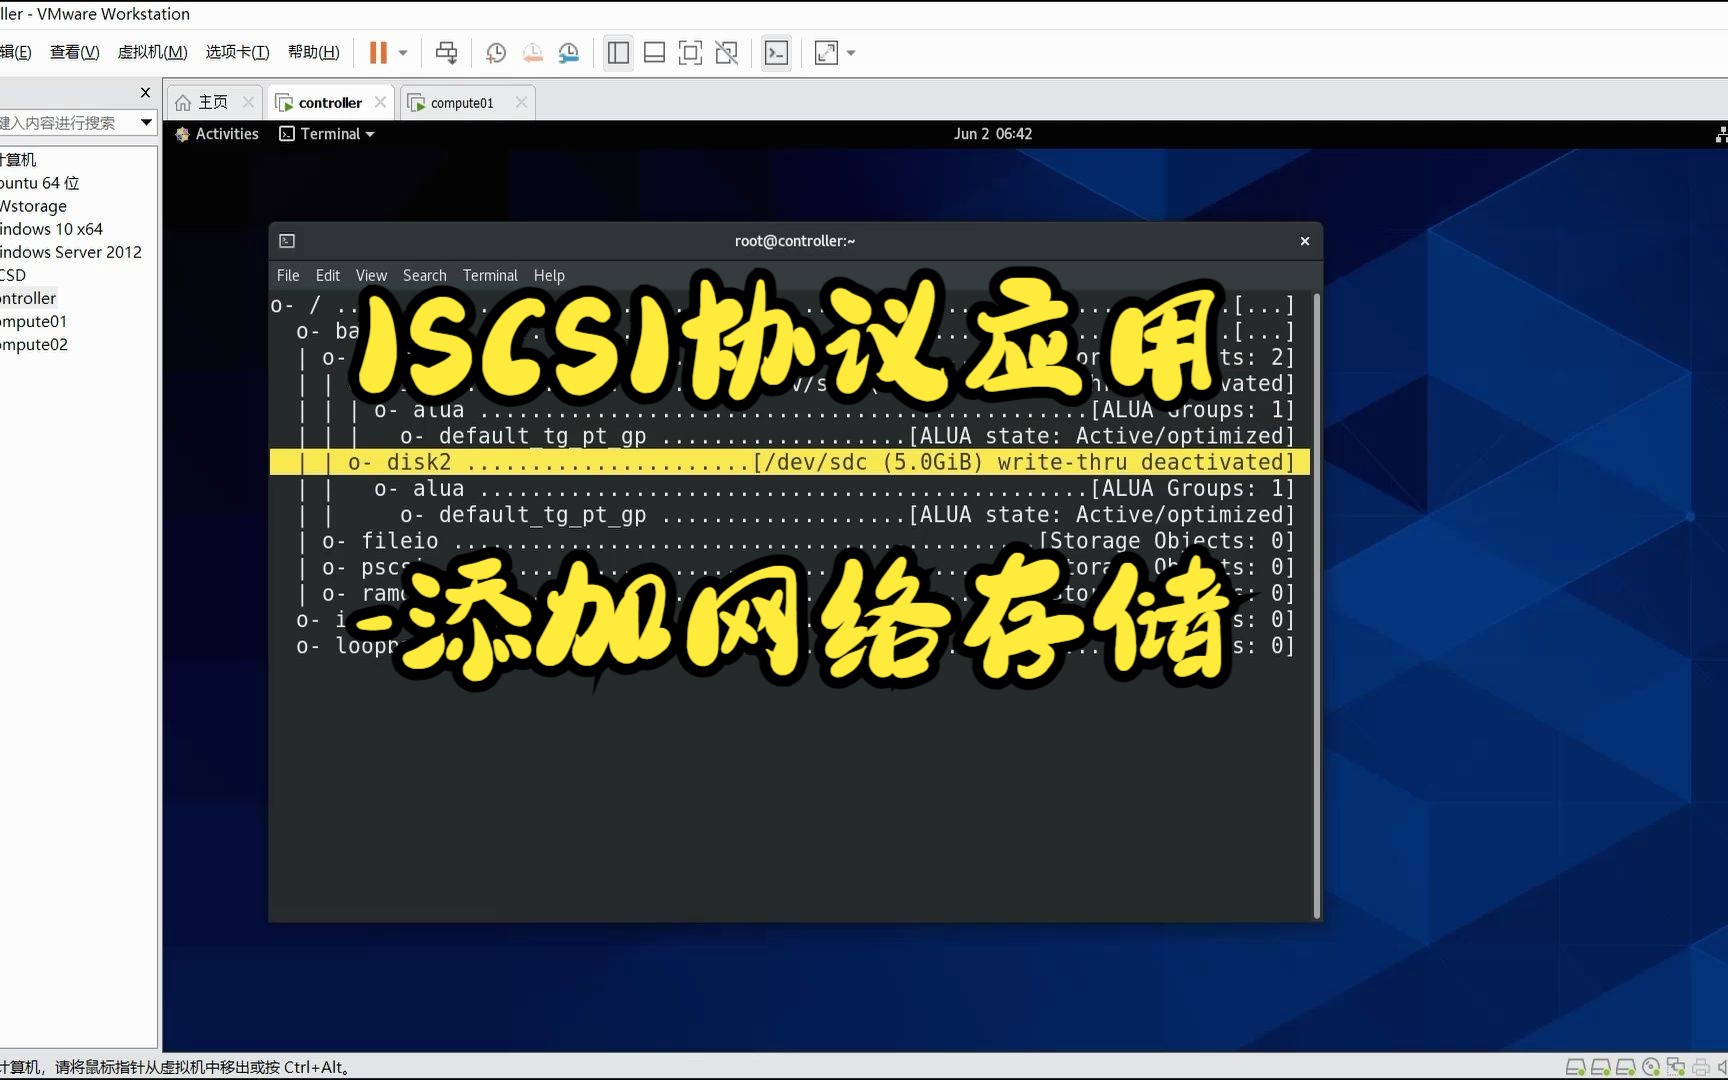
Task: Click the network adapter status icon
Action: 1676,1066
